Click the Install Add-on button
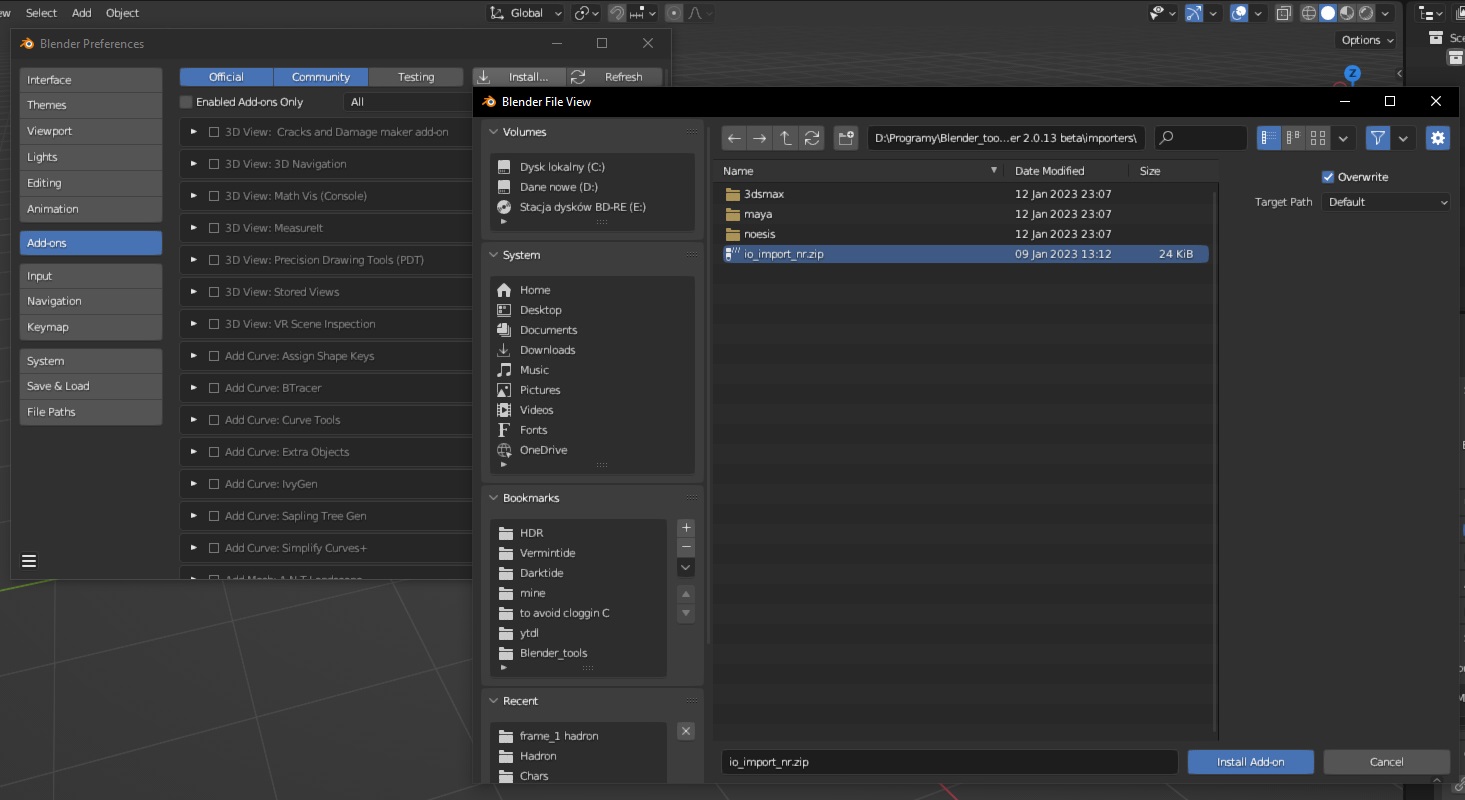 coord(1250,762)
